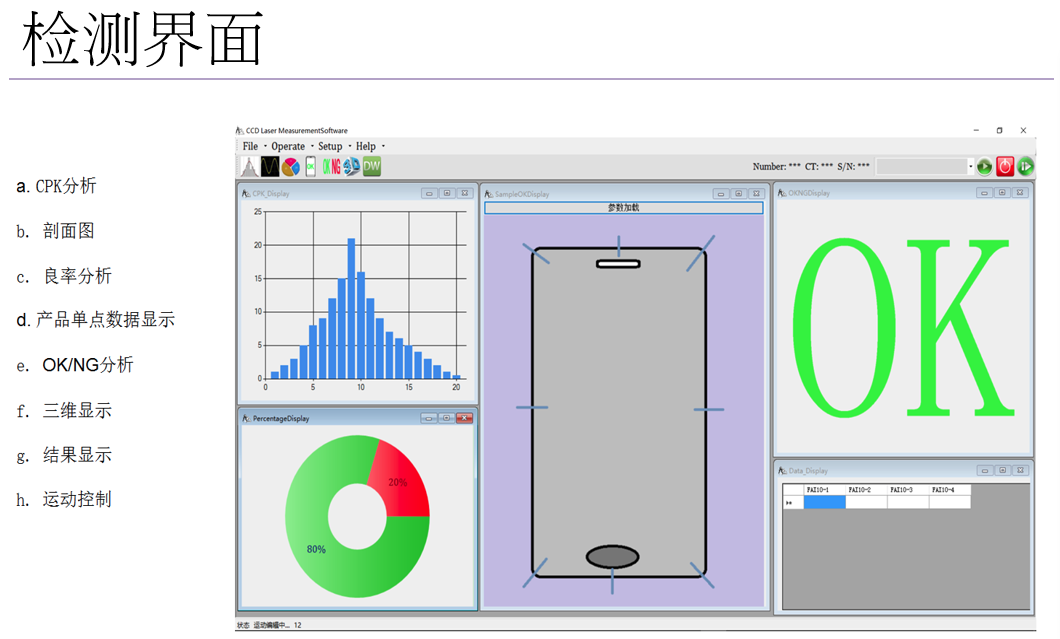Click the phone sample point data icon
The image size is (1060, 639).
click(310, 166)
